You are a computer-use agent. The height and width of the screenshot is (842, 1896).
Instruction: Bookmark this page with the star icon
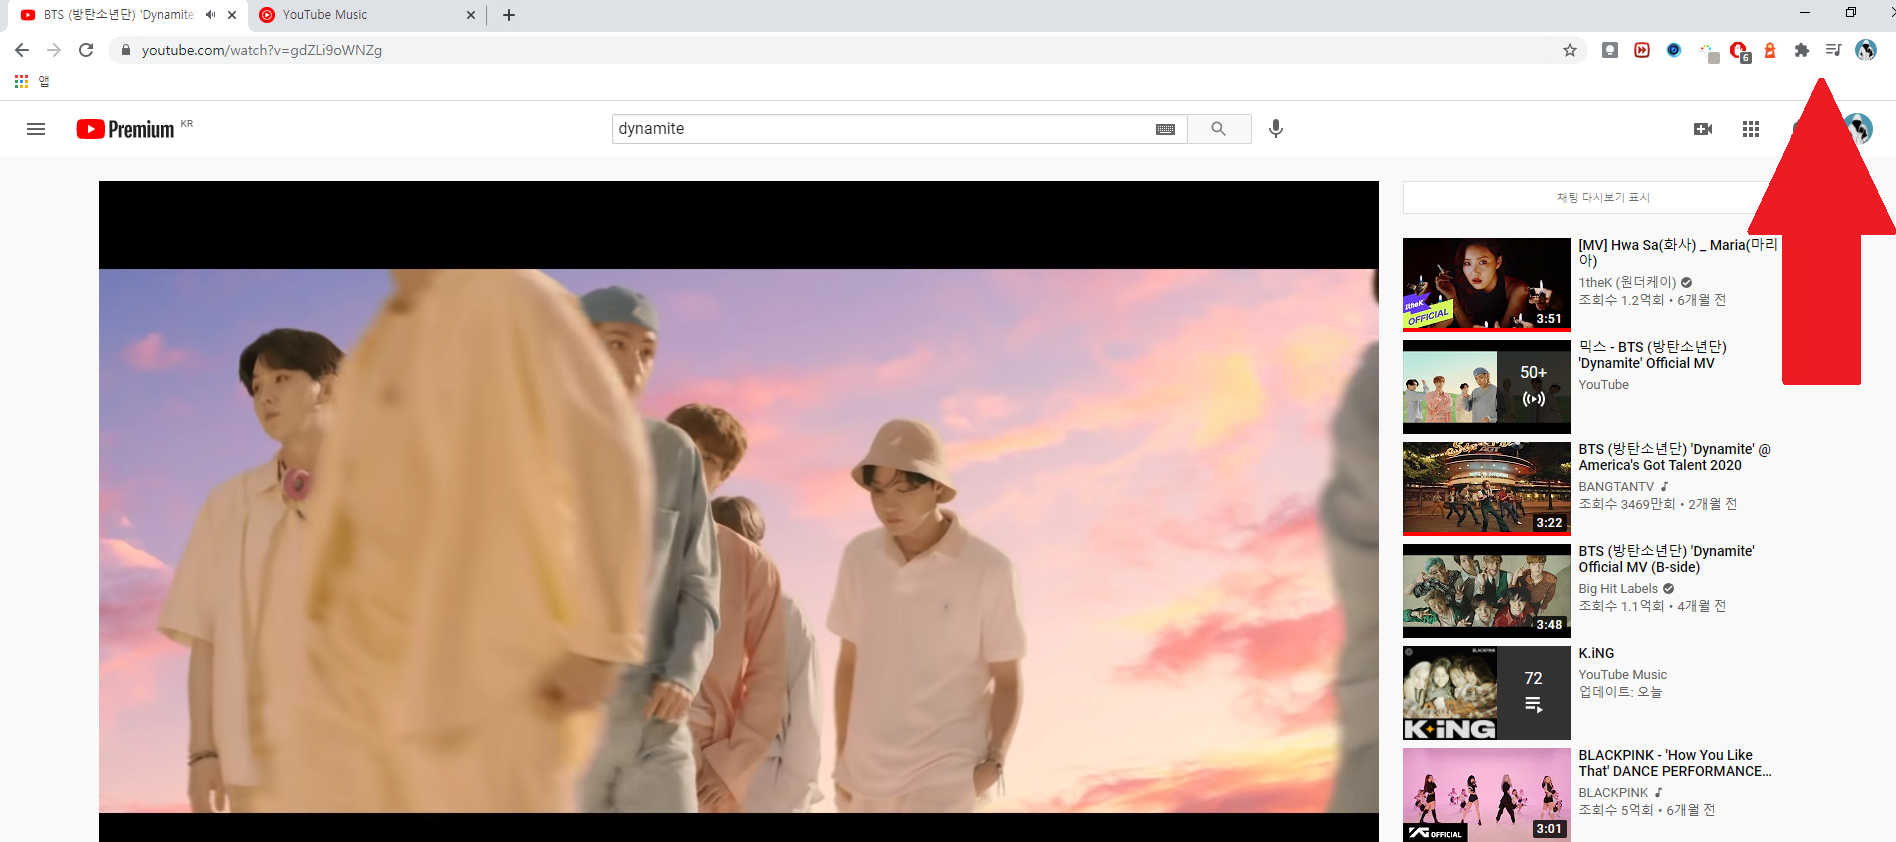pos(1570,50)
